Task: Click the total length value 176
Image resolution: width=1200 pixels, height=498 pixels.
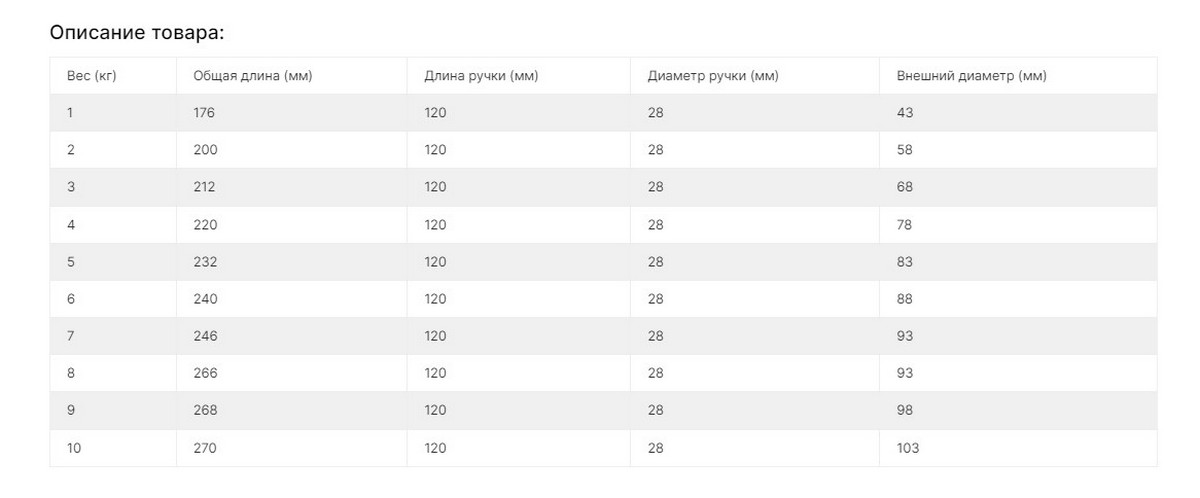Action: [x=204, y=113]
